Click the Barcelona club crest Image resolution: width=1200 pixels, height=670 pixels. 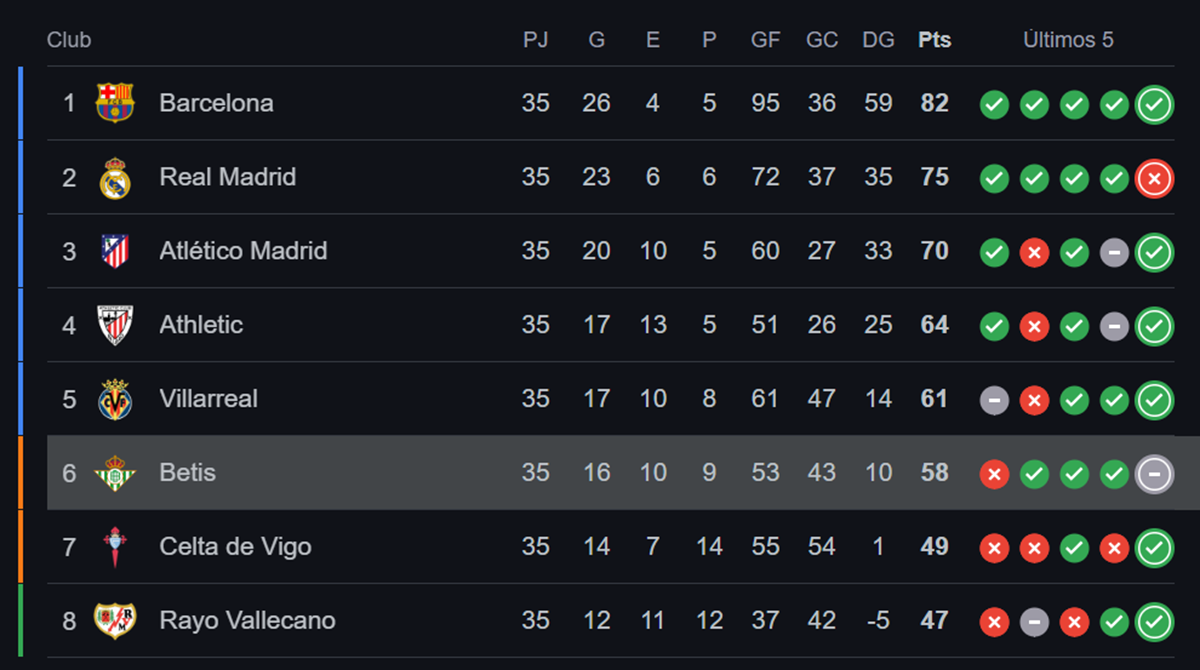(115, 103)
